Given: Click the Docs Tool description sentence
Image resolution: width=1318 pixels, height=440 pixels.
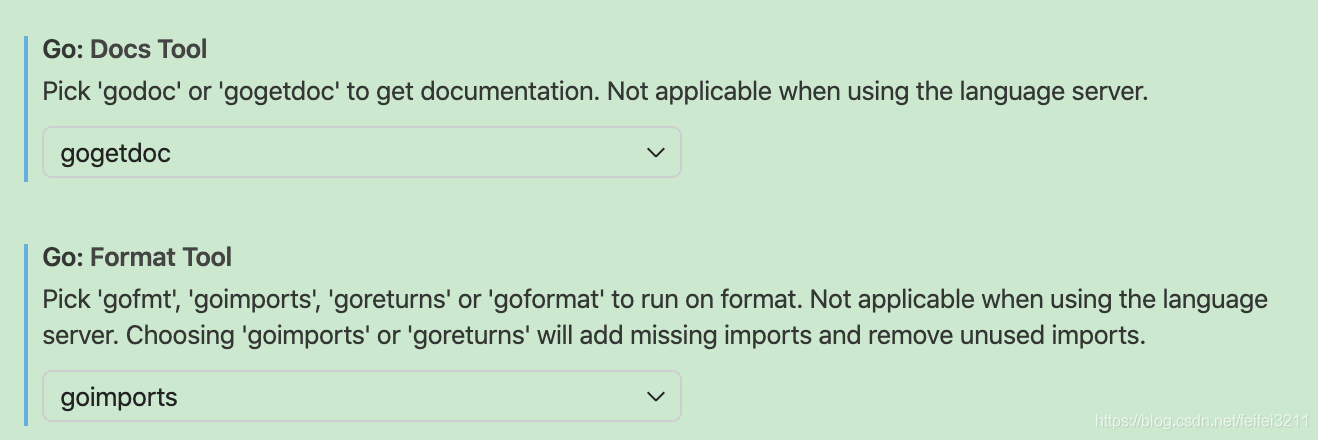Looking at the screenshot, I should pos(595,92).
